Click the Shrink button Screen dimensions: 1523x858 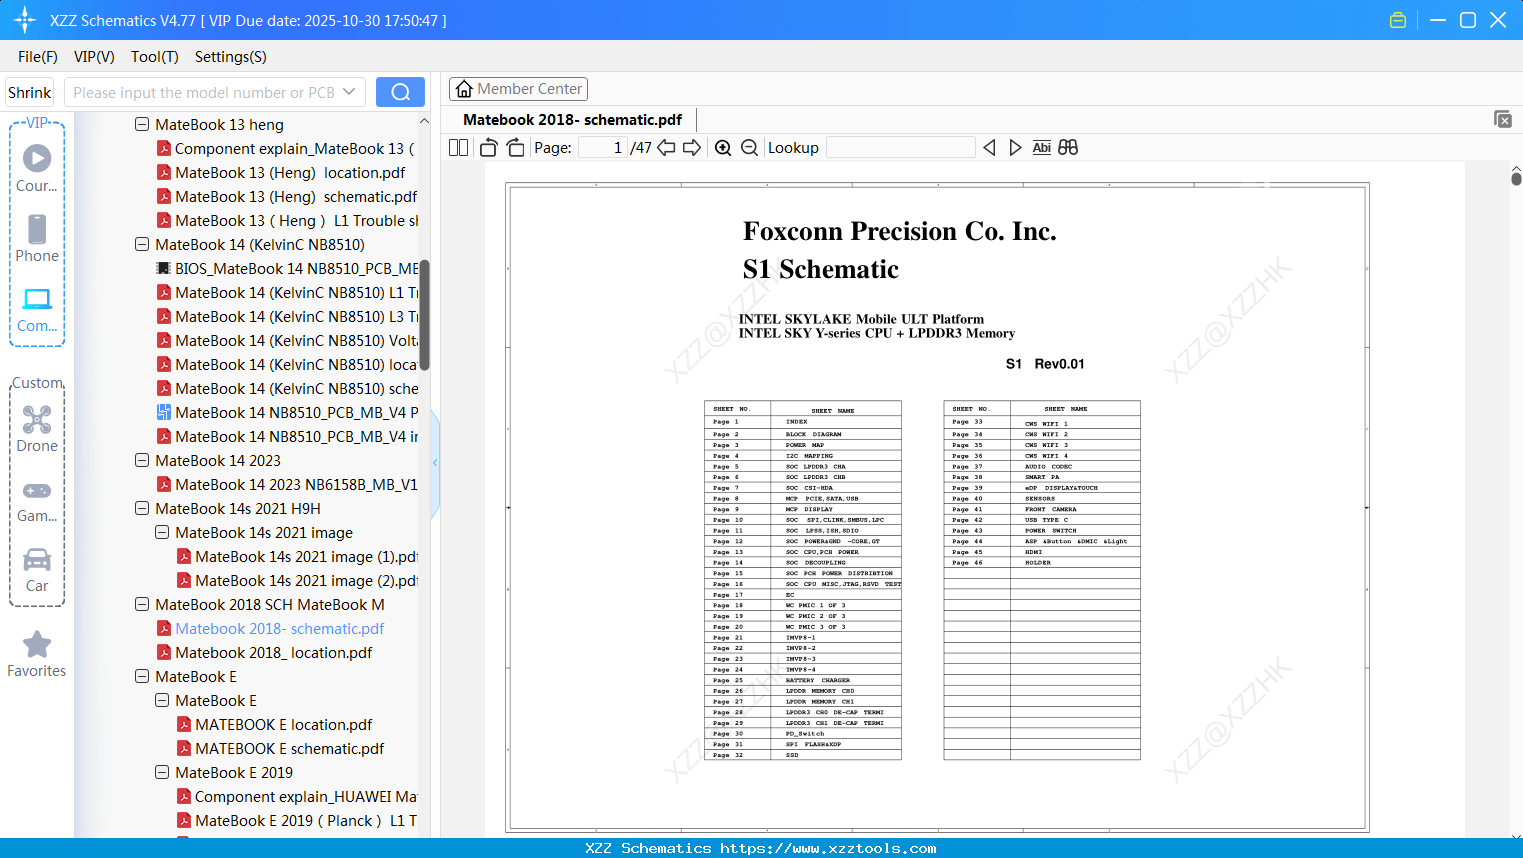(x=30, y=92)
